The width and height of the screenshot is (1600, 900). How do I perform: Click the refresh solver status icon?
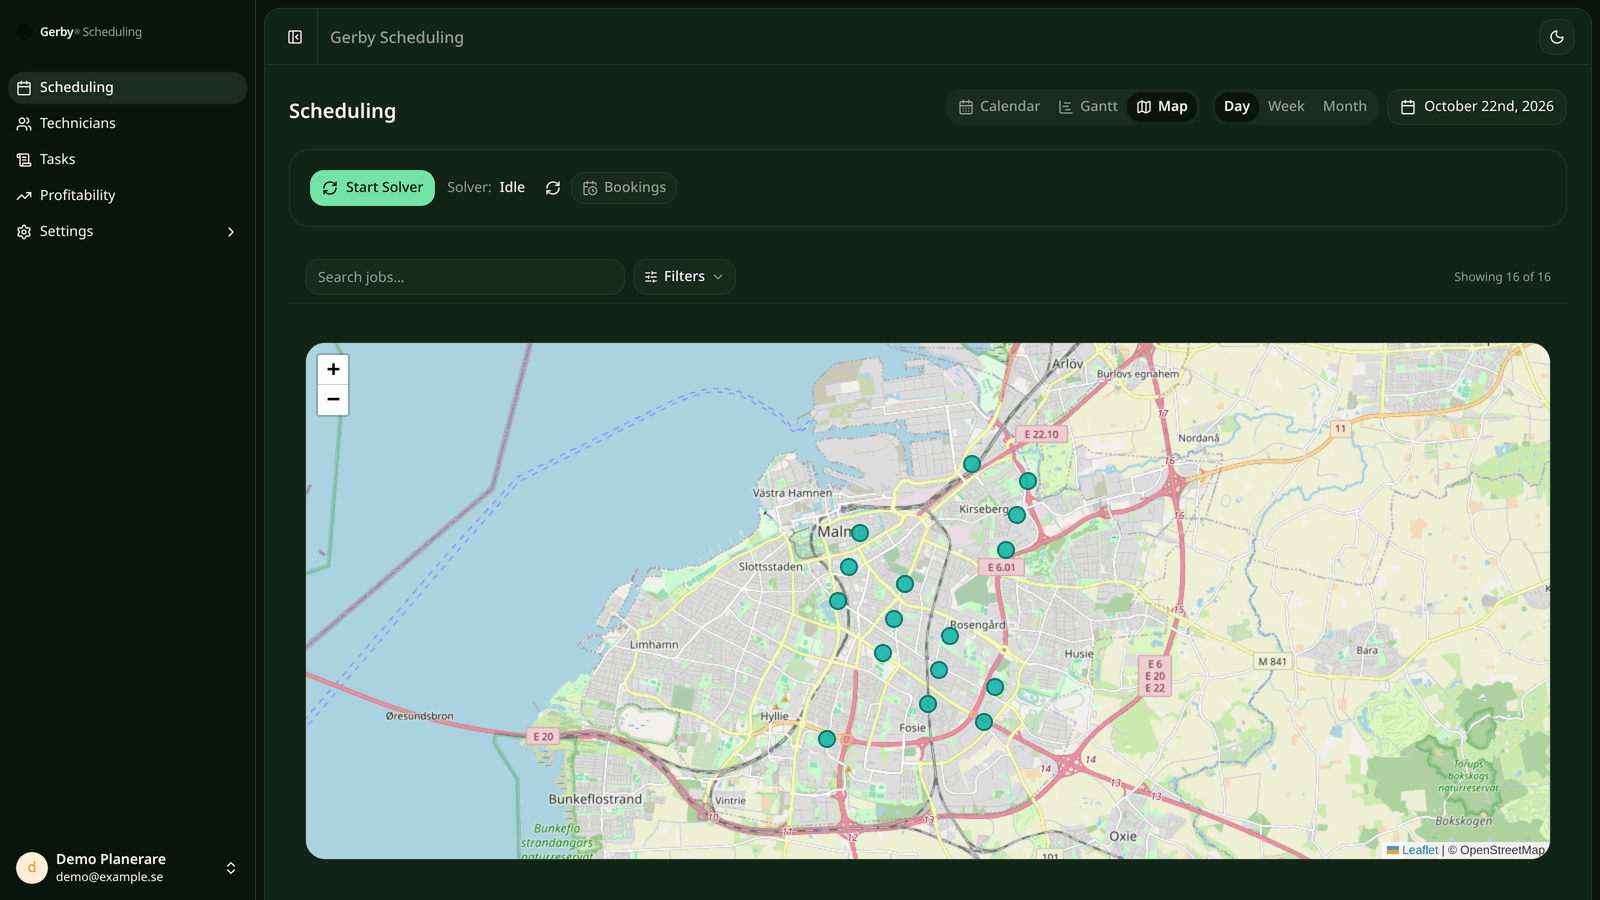(553, 188)
